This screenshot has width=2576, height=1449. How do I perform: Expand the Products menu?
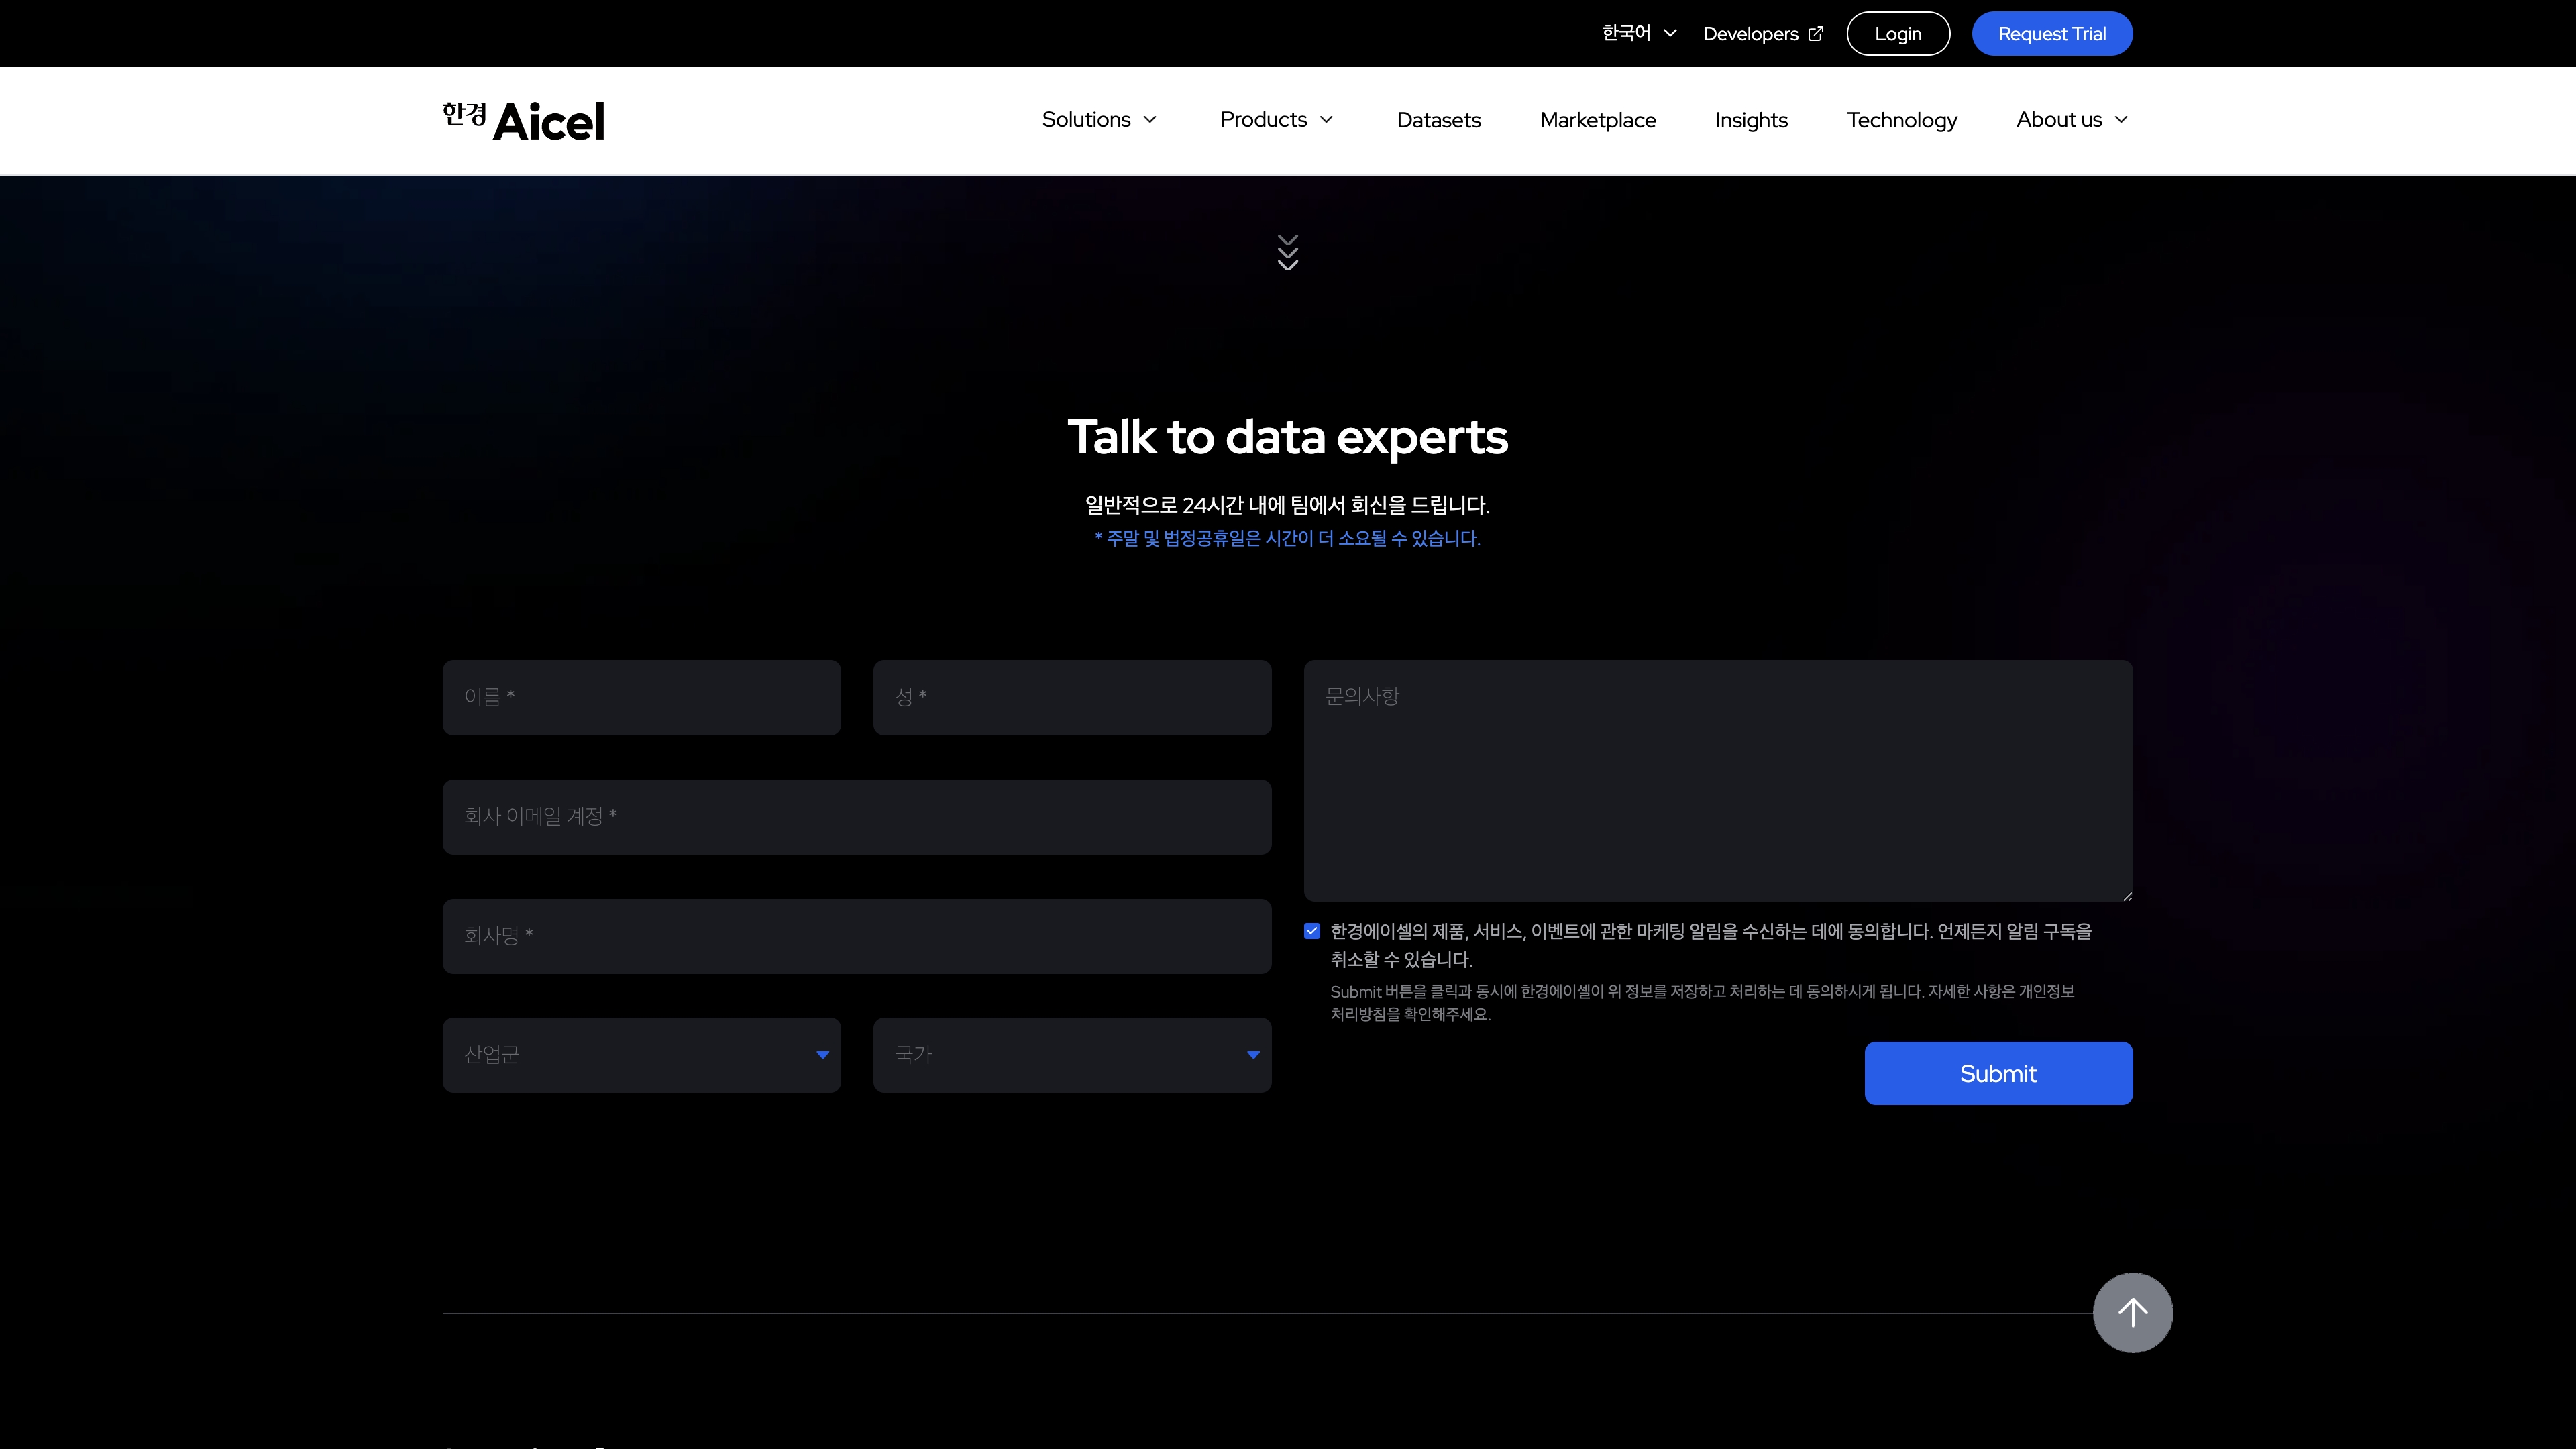(1277, 120)
